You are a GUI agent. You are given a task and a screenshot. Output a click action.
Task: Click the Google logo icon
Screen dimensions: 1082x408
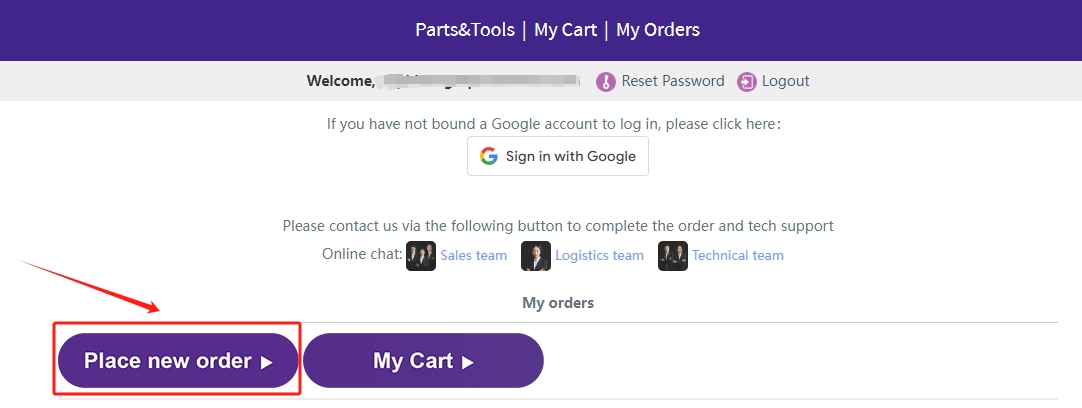click(x=489, y=156)
